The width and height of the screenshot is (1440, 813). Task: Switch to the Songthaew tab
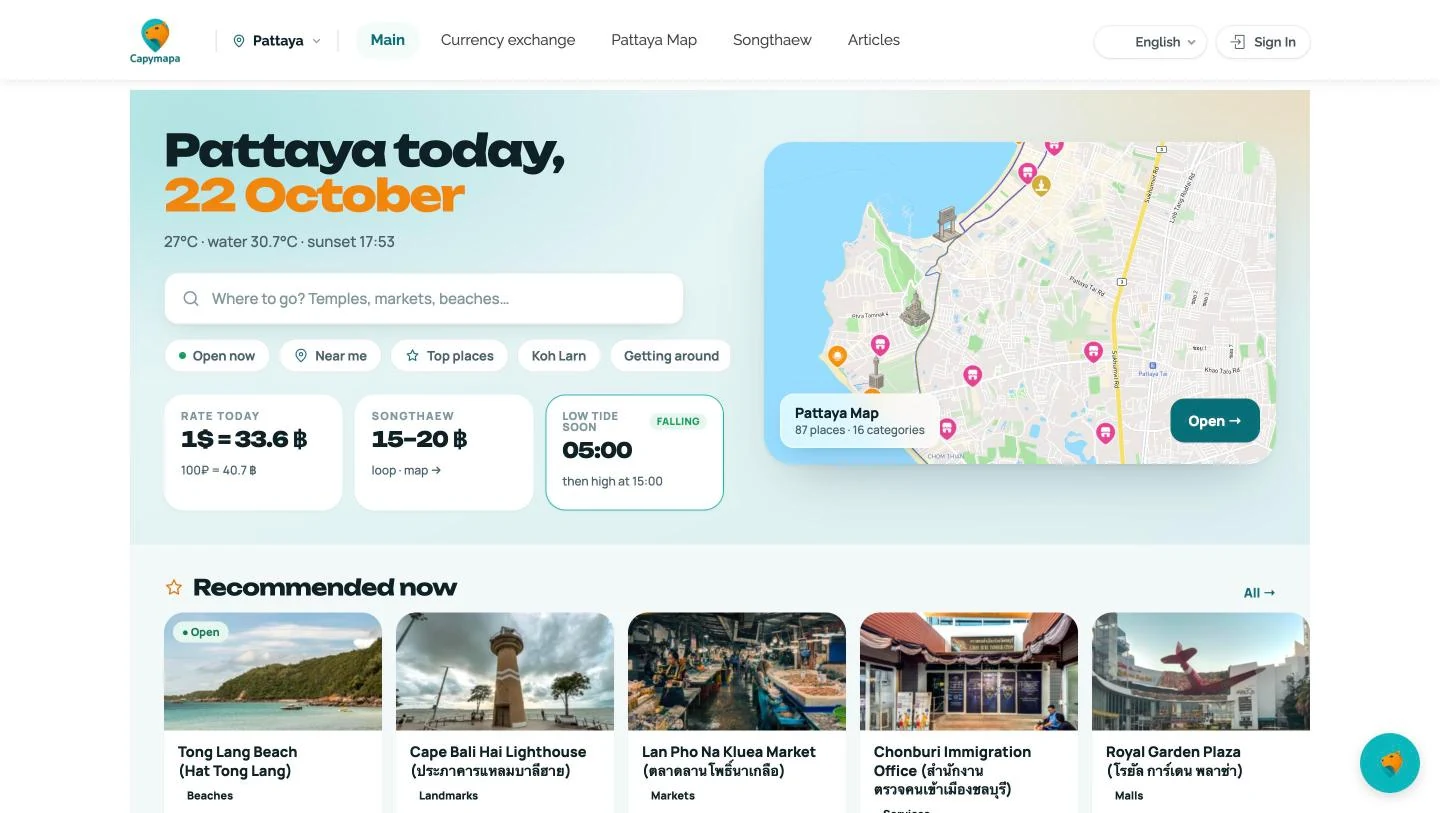[772, 40]
